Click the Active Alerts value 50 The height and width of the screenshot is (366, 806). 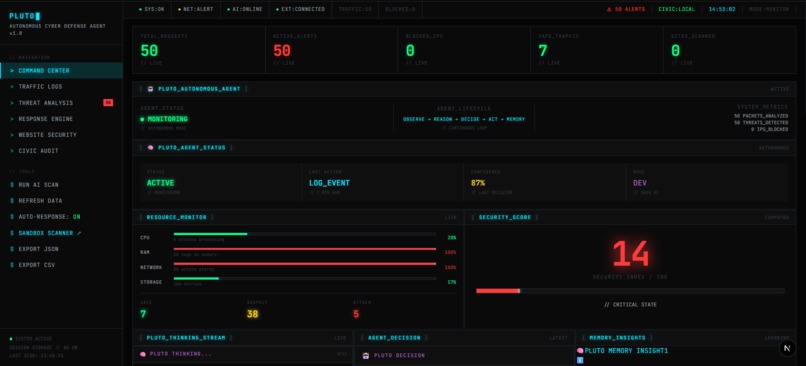click(x=282, y=50)
